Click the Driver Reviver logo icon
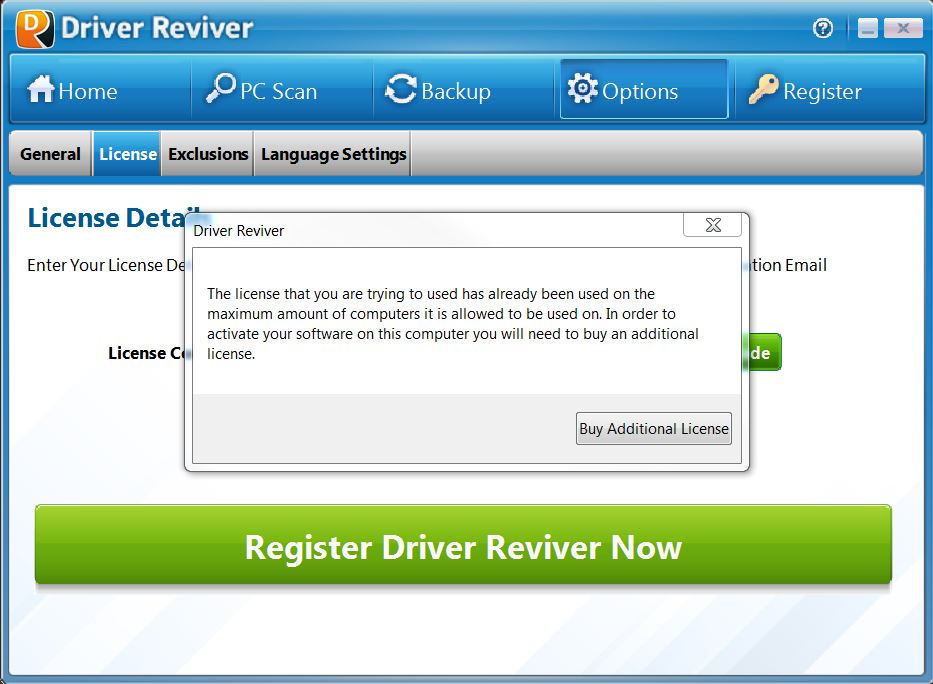 click(35, 28)
